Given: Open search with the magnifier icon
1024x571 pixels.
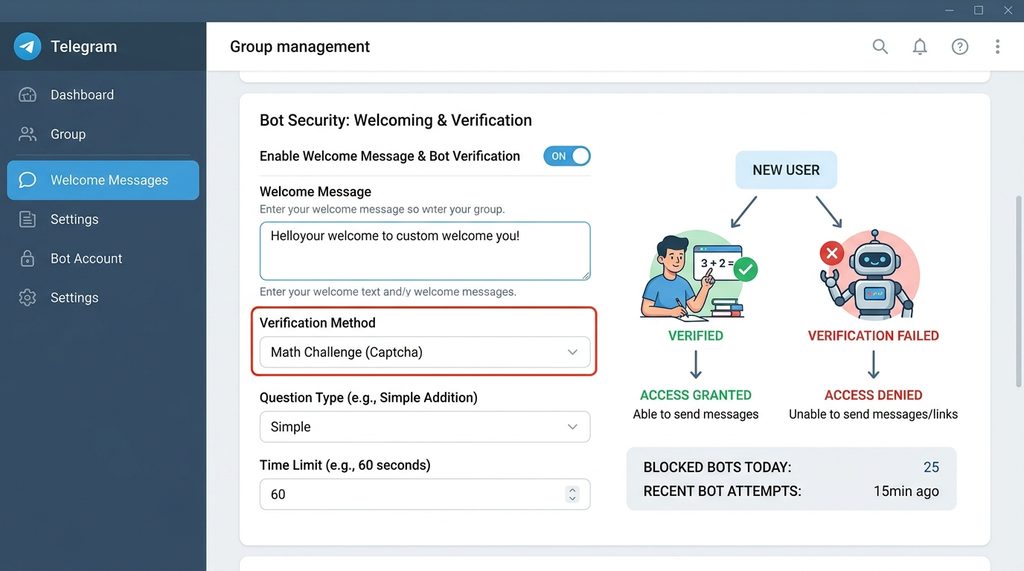Looking at the screenshot, I should click(880, 47).
